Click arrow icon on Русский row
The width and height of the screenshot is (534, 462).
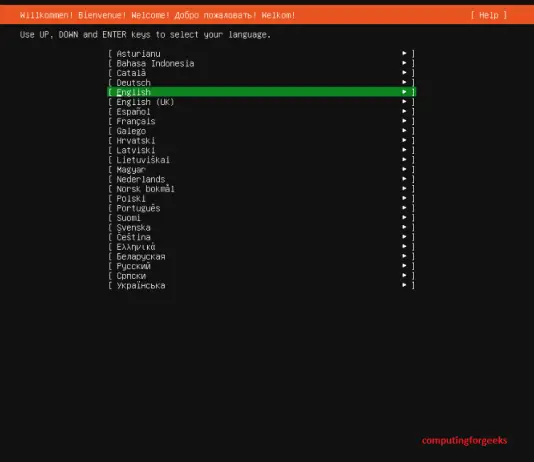pyautogui.click(x=404, y=266)
